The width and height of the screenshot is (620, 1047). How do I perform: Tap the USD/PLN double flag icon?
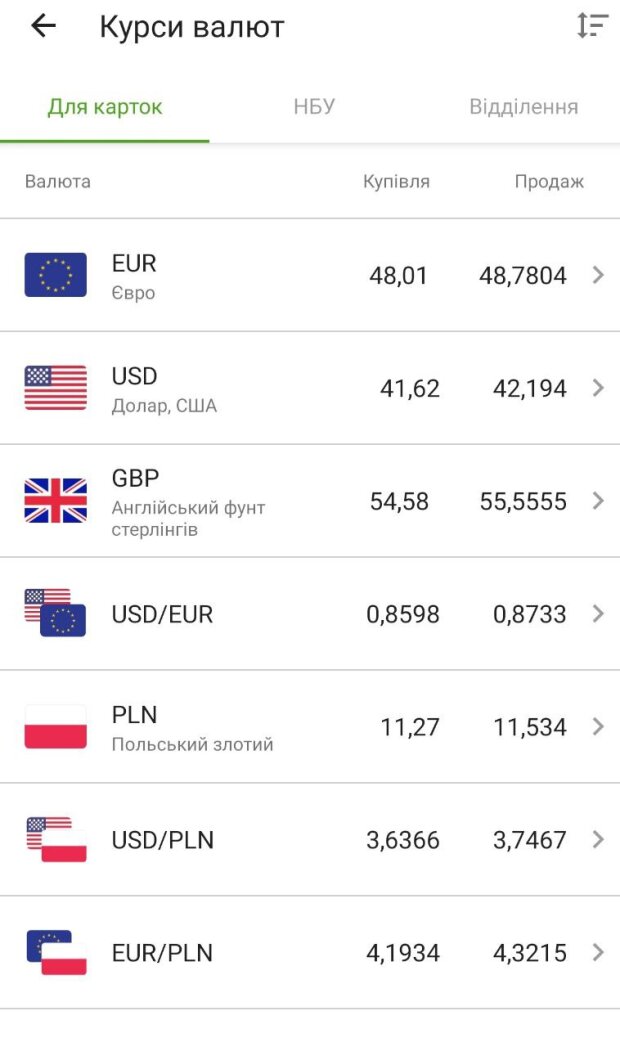56,839
